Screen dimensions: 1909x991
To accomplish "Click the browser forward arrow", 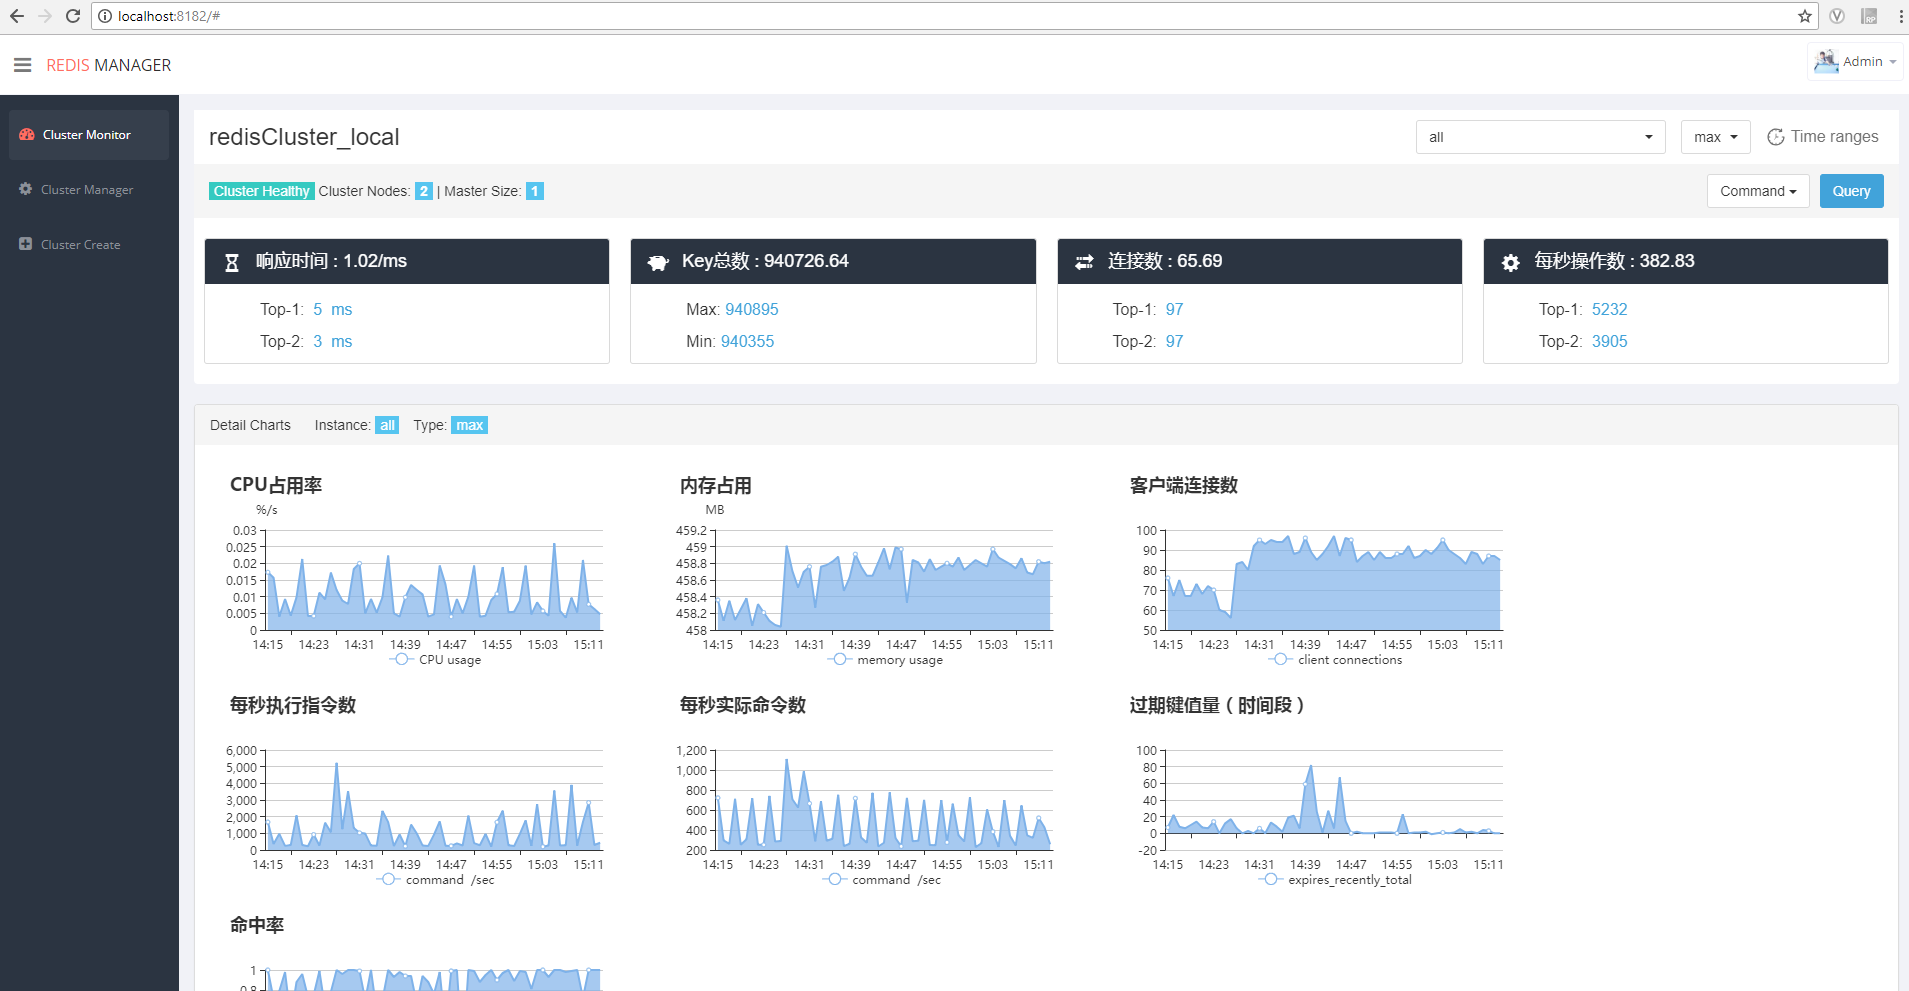I will (45, 16).
